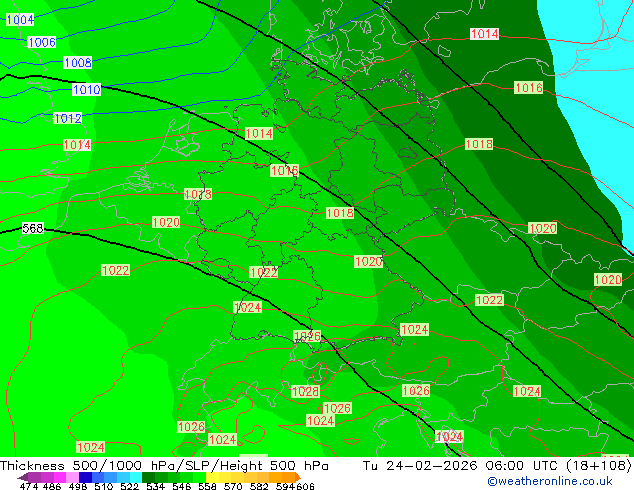This screenshot has width=634, height=490.
Task: Click the orange right arrow of the legend
Action: pos(298,477)
